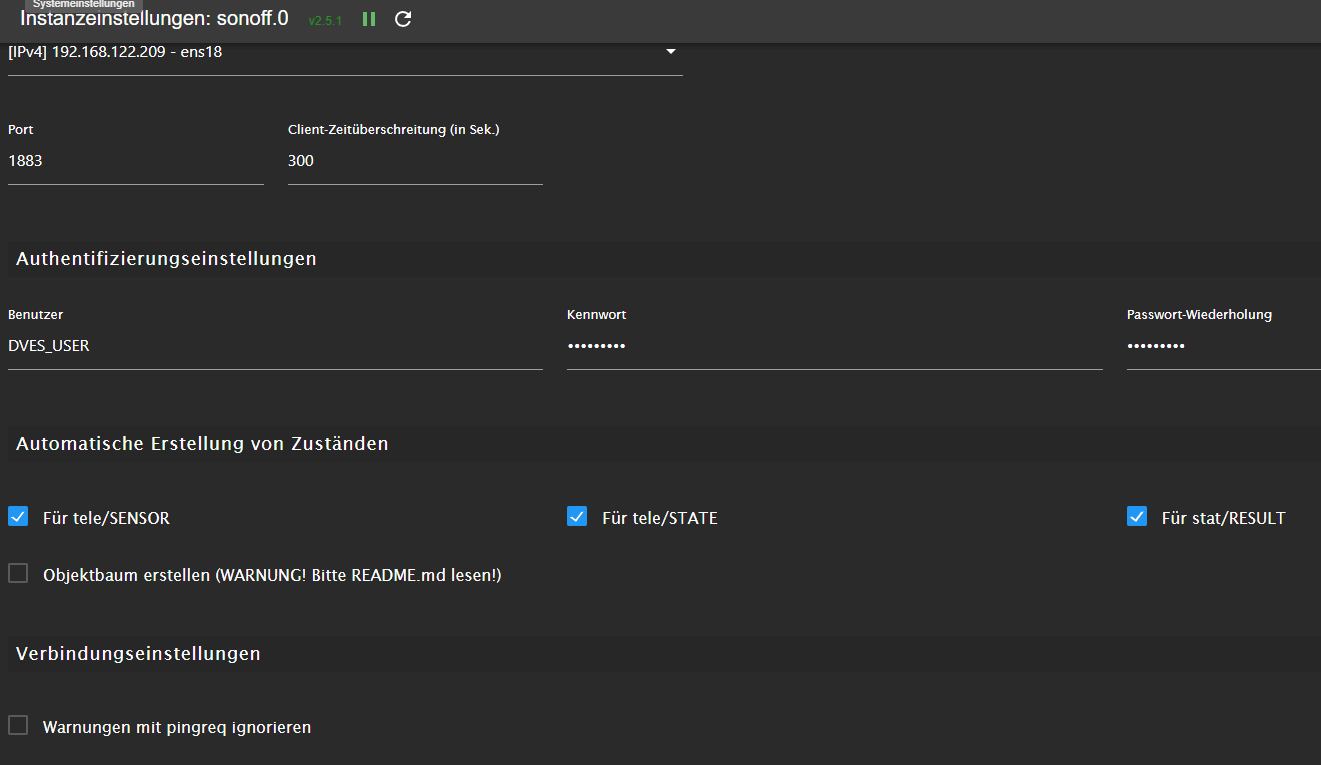
Task: Uncheck Für tele/SENSOR checkbox
Action: (x=18, y=516)
